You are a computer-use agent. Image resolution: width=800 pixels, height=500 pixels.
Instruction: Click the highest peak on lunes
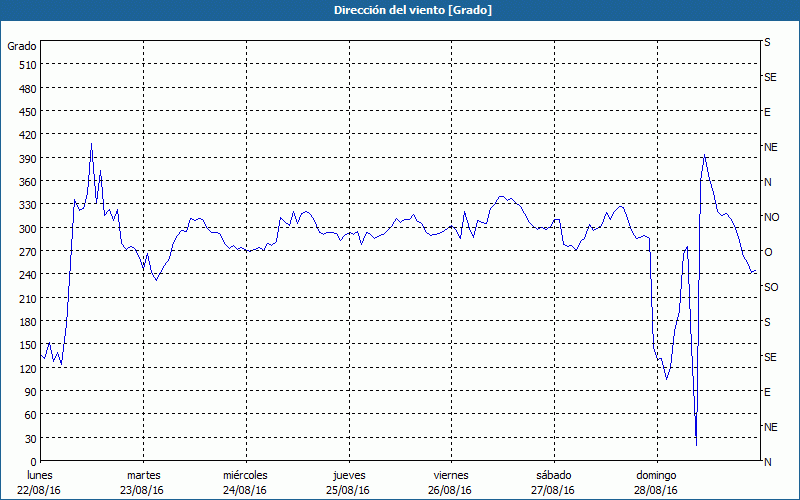[x=91, y=144]
